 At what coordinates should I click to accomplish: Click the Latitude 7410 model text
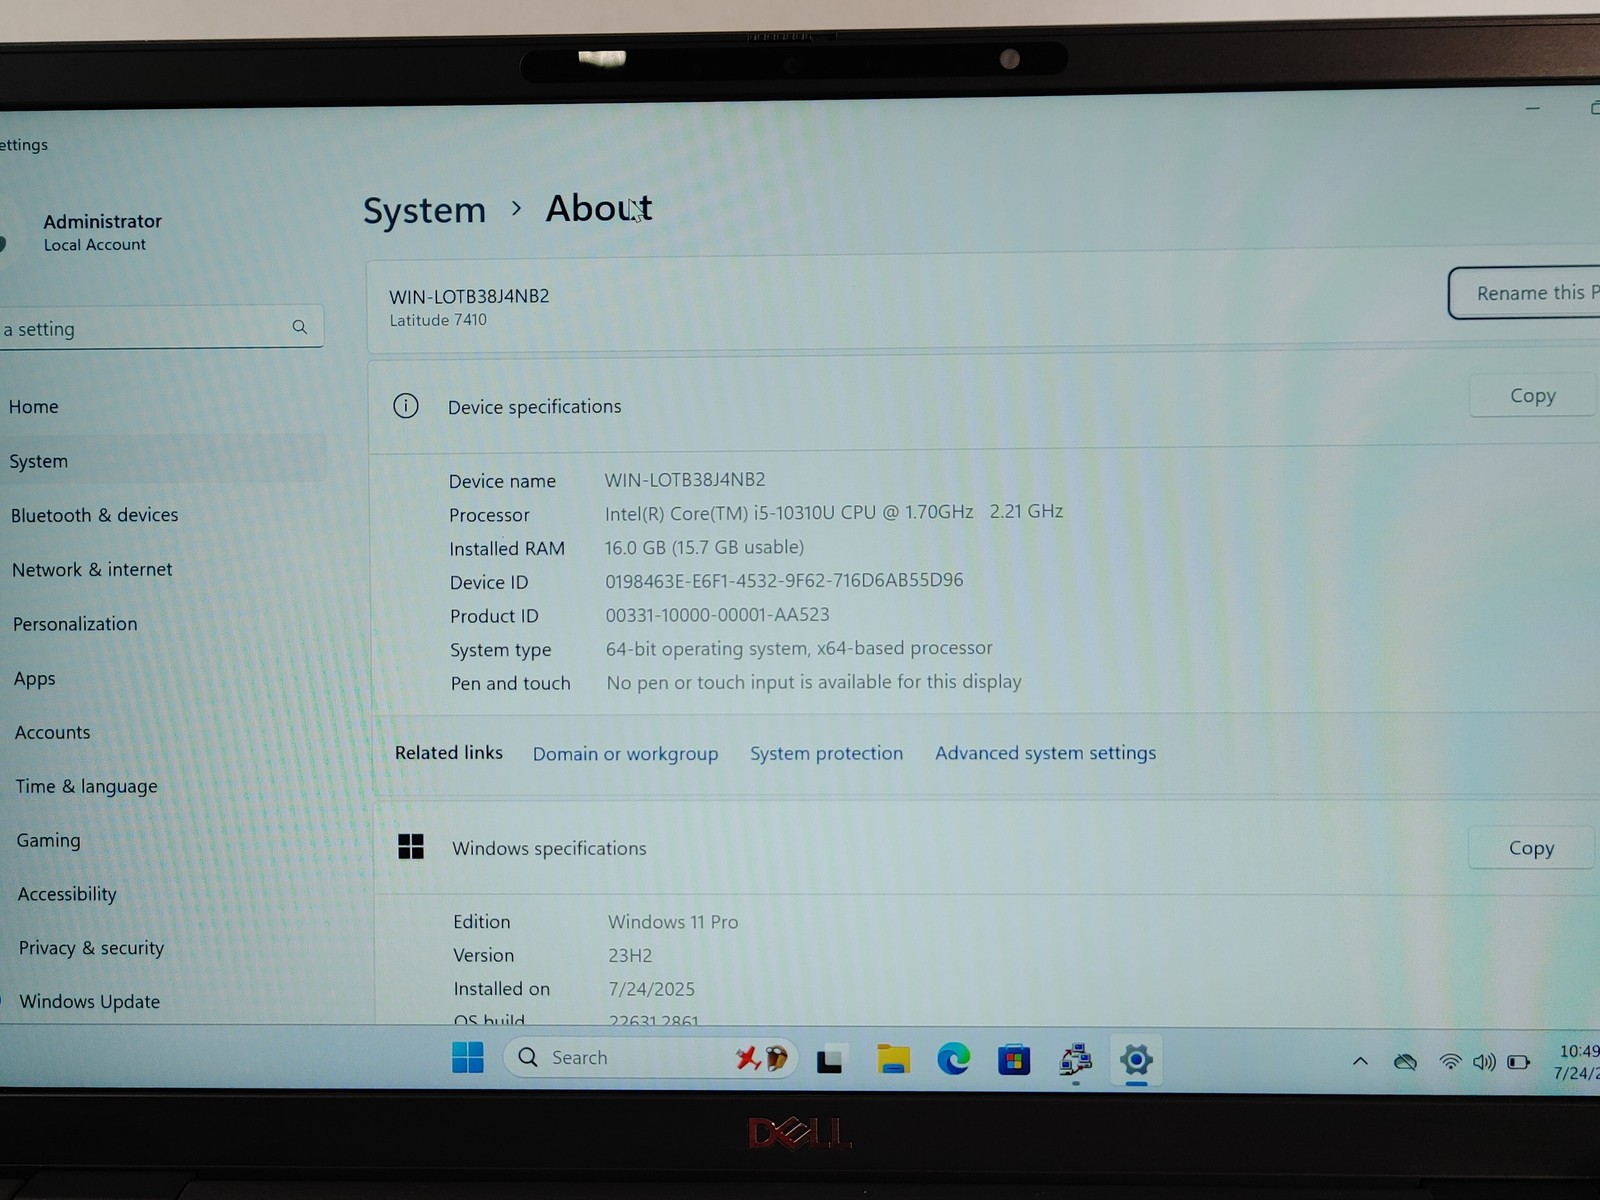click(438, 320)
